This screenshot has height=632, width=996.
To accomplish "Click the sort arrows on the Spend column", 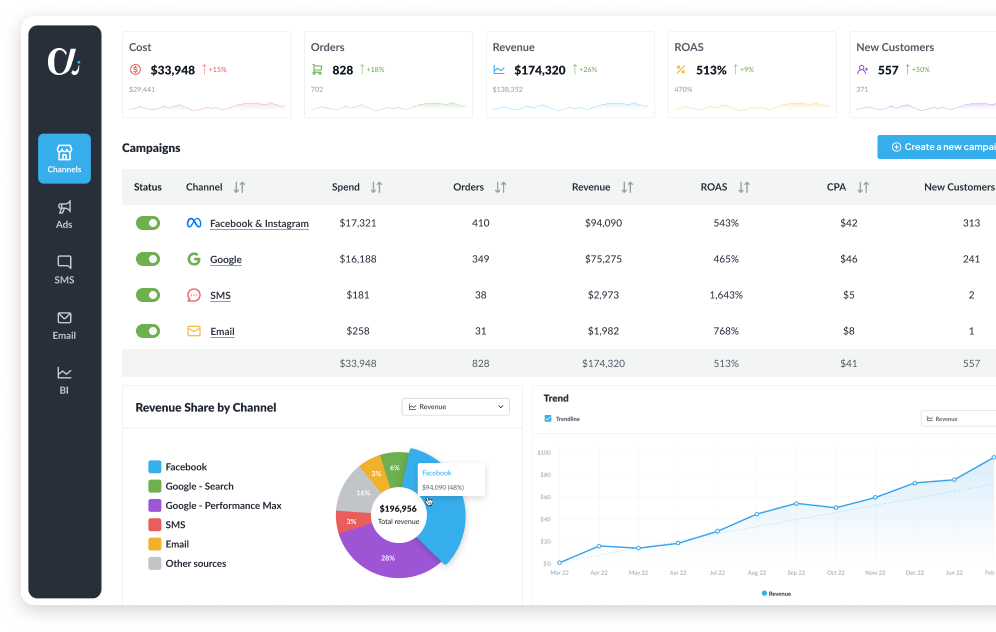I will pos(378,187).
